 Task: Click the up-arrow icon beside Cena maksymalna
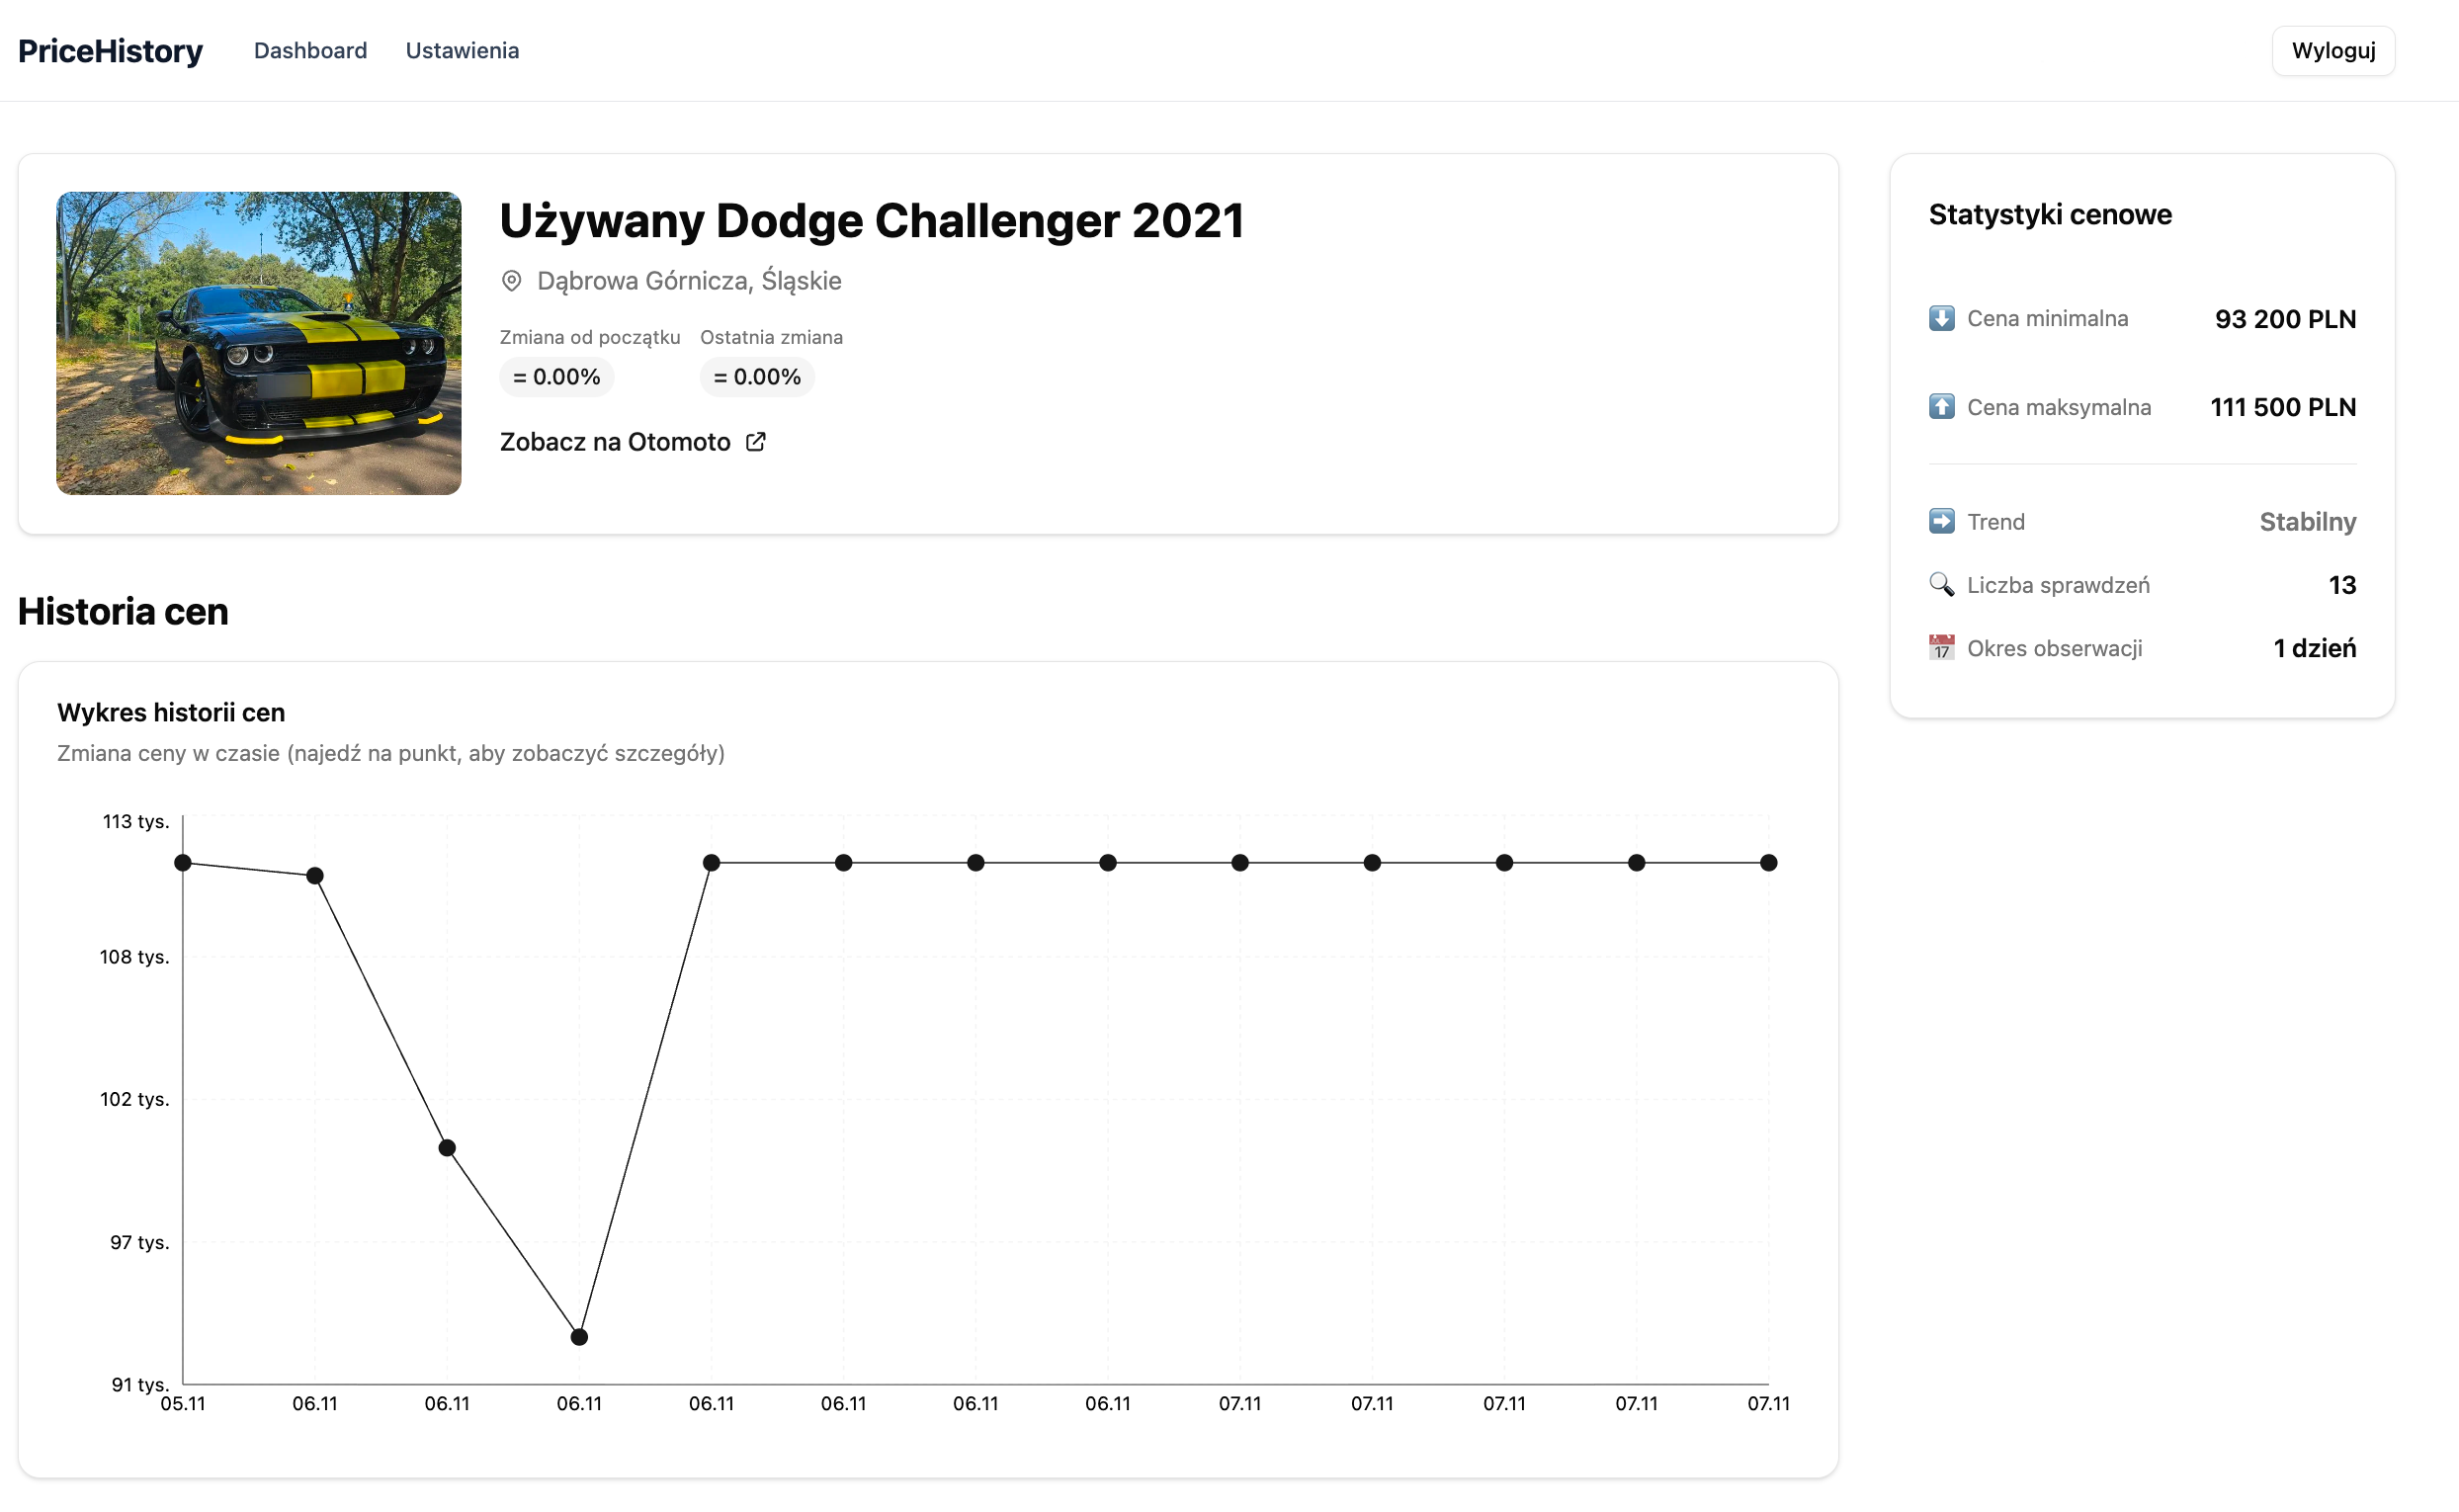point(1941,406)
